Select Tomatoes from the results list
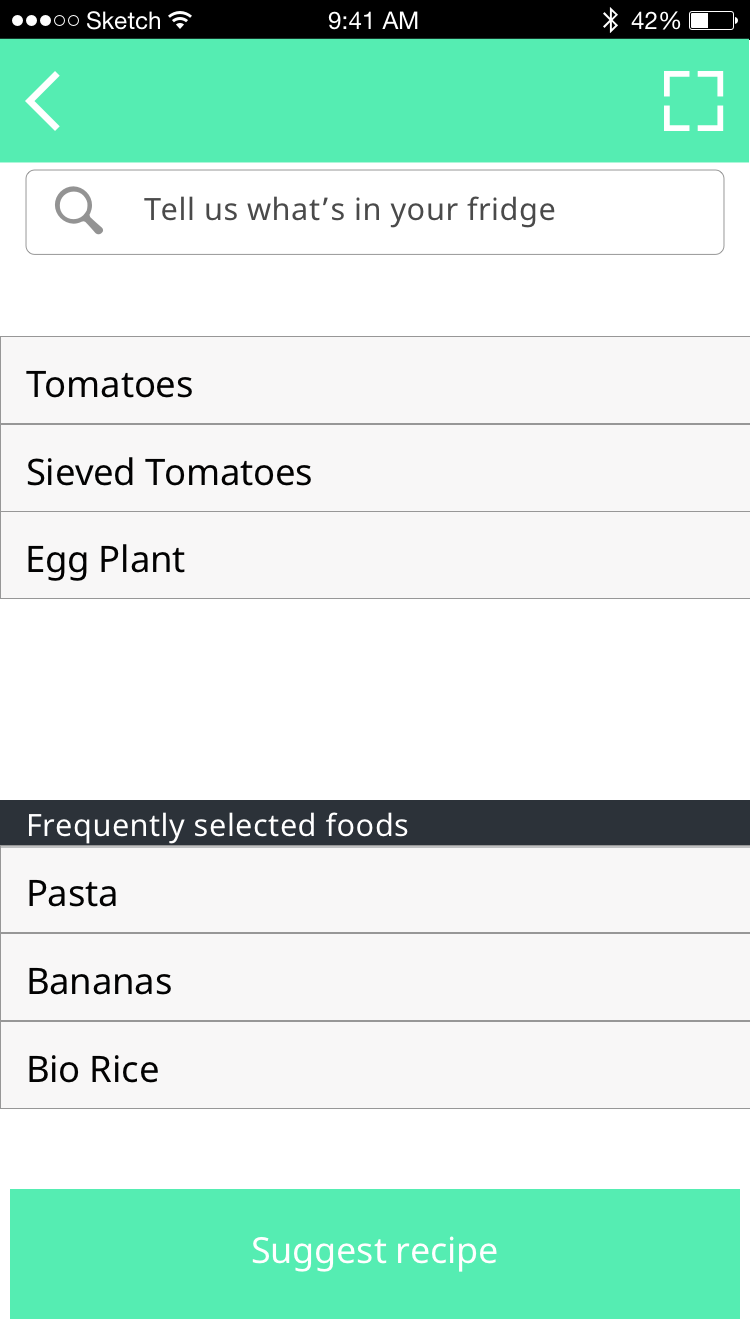 (375, 381)
